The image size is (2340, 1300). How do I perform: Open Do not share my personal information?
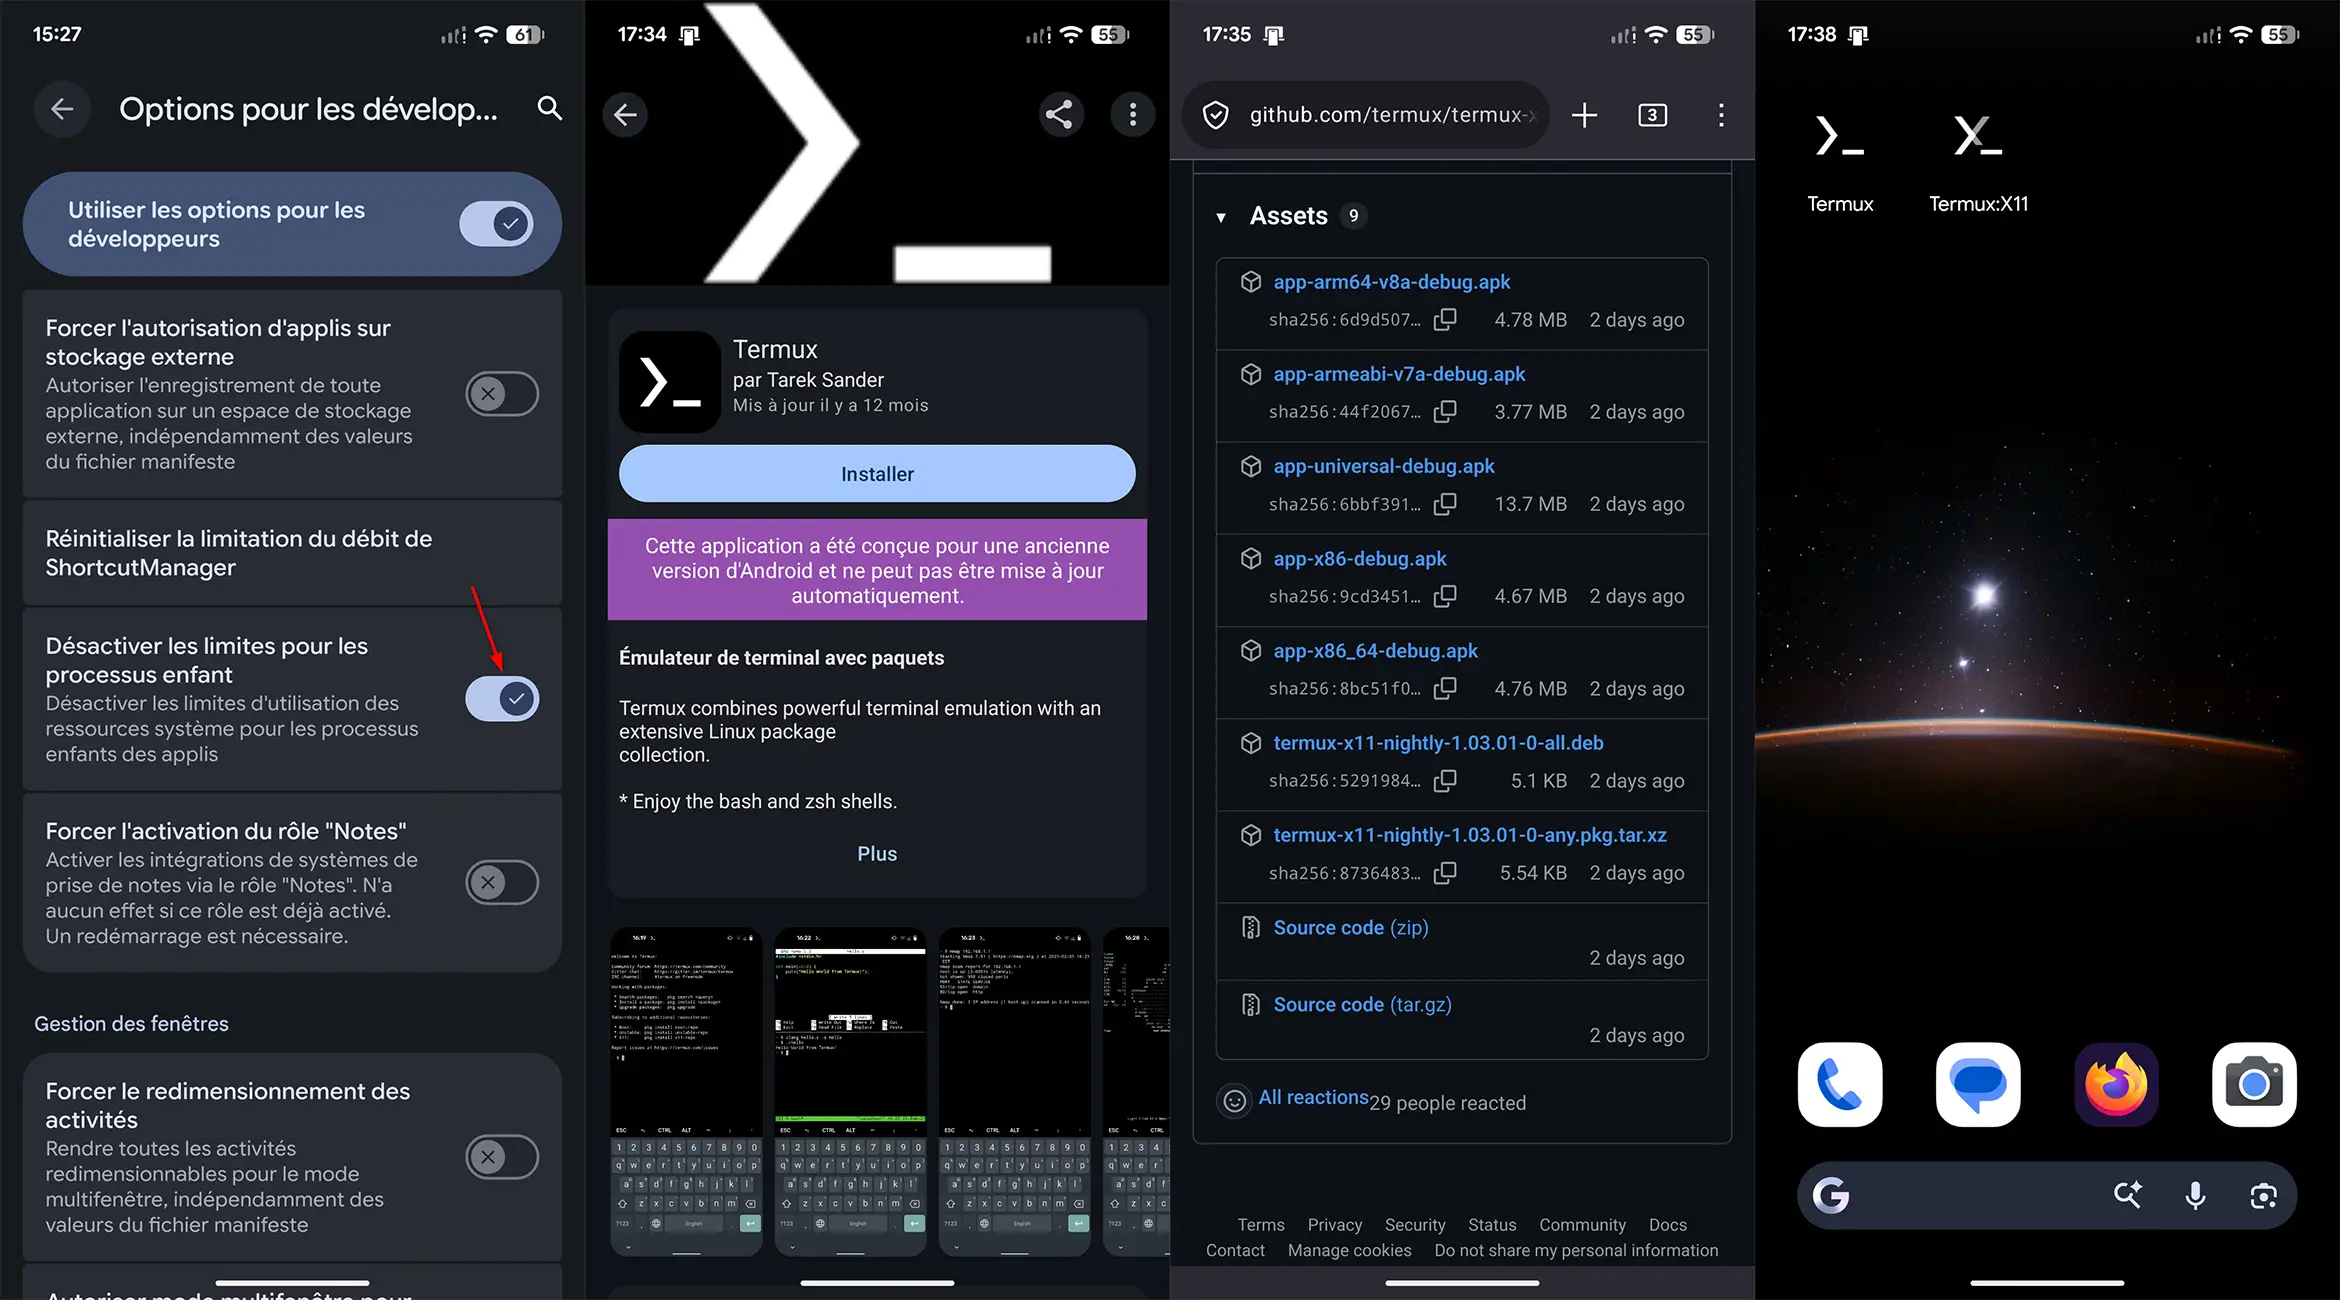pos(1576,1251)
